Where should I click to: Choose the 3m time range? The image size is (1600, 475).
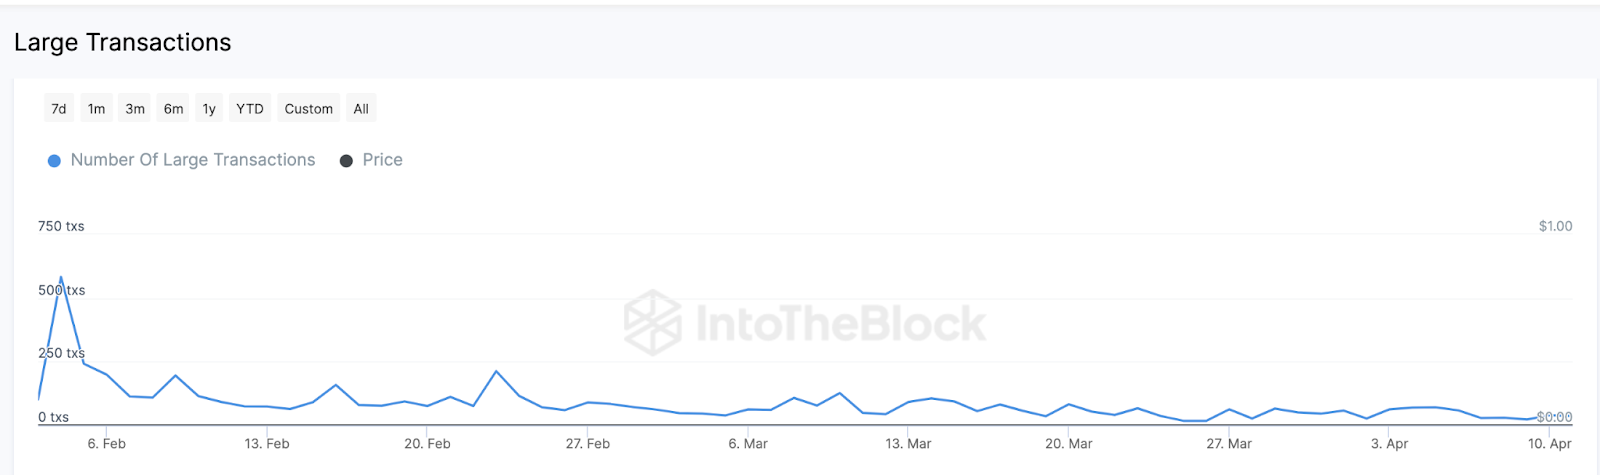(x=135, y=109)
